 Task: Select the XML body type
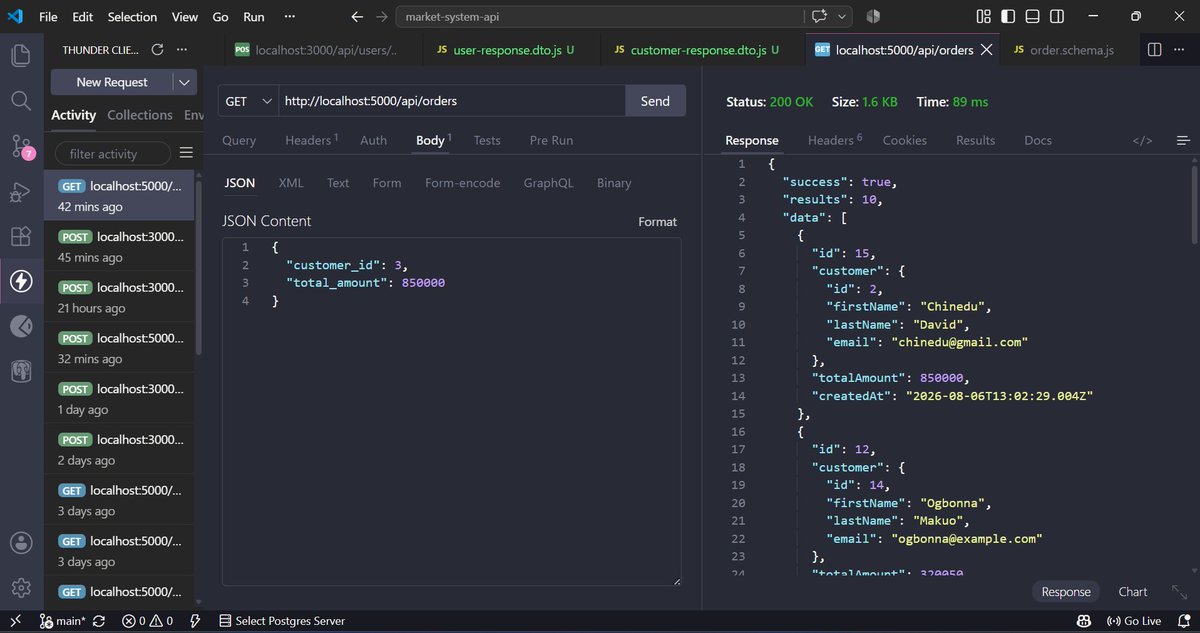291,183
